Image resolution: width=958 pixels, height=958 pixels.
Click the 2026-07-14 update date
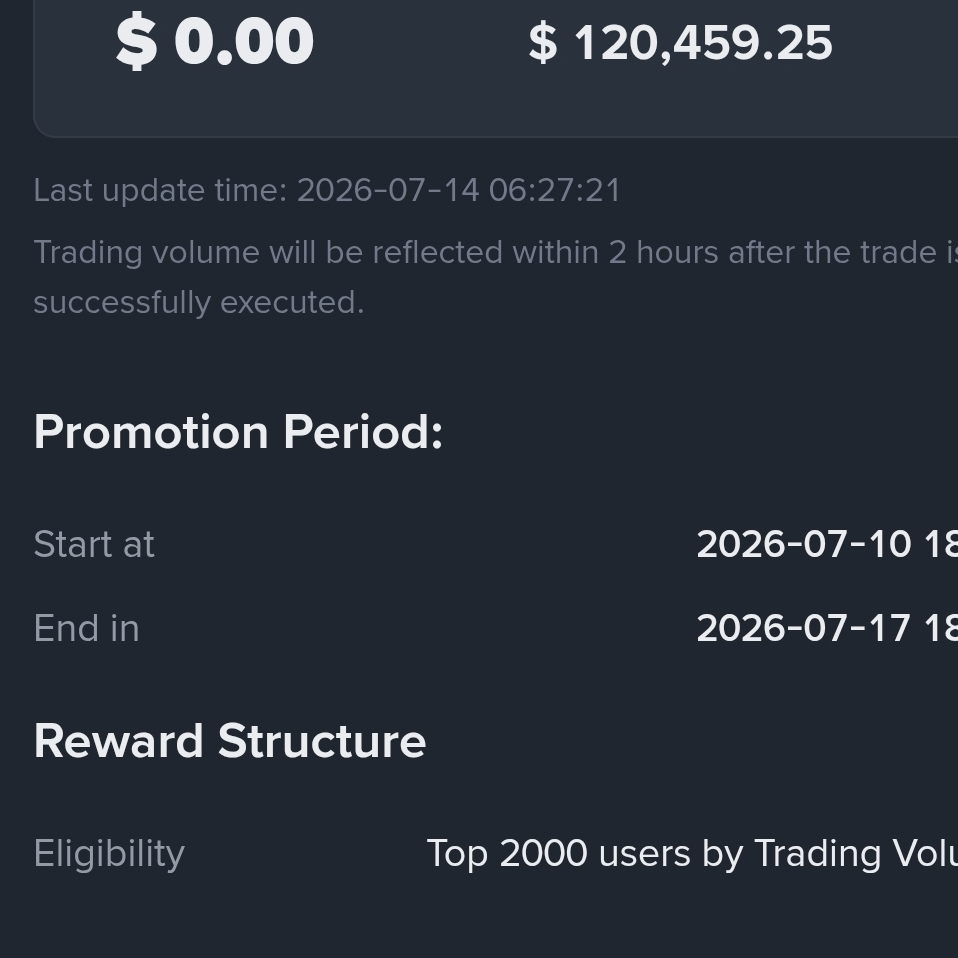[388, 190]
